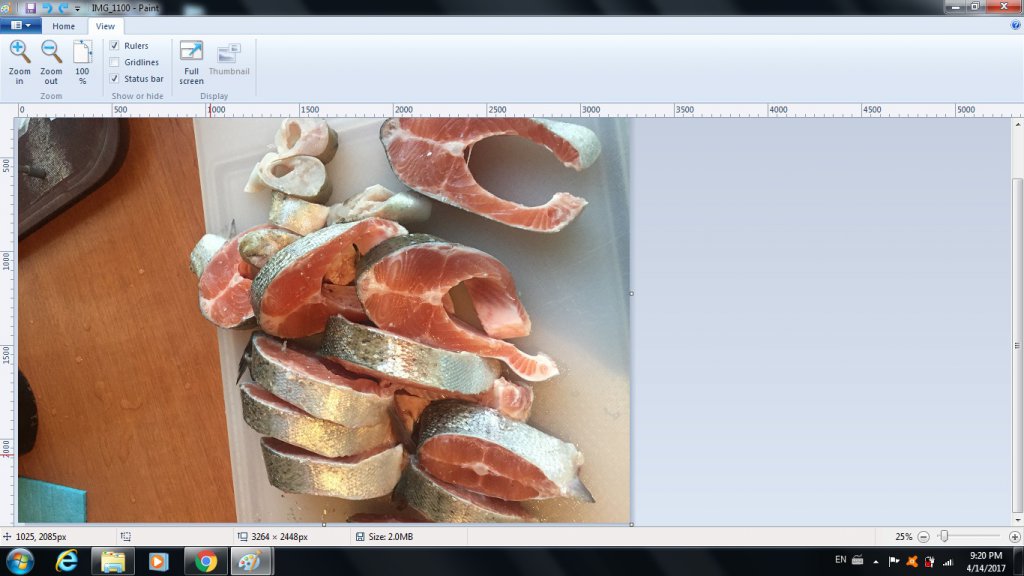Switch to the Home ribbon tab
The image size is (1024, 576).
tap(63, 26)
